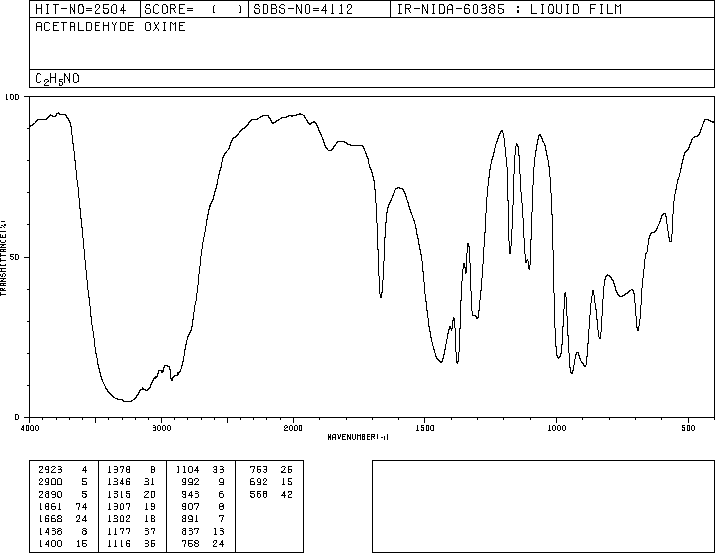Click the 100 y-axis tick label
The width and height of the screenshot is (715, 553).
coord(12,97)
